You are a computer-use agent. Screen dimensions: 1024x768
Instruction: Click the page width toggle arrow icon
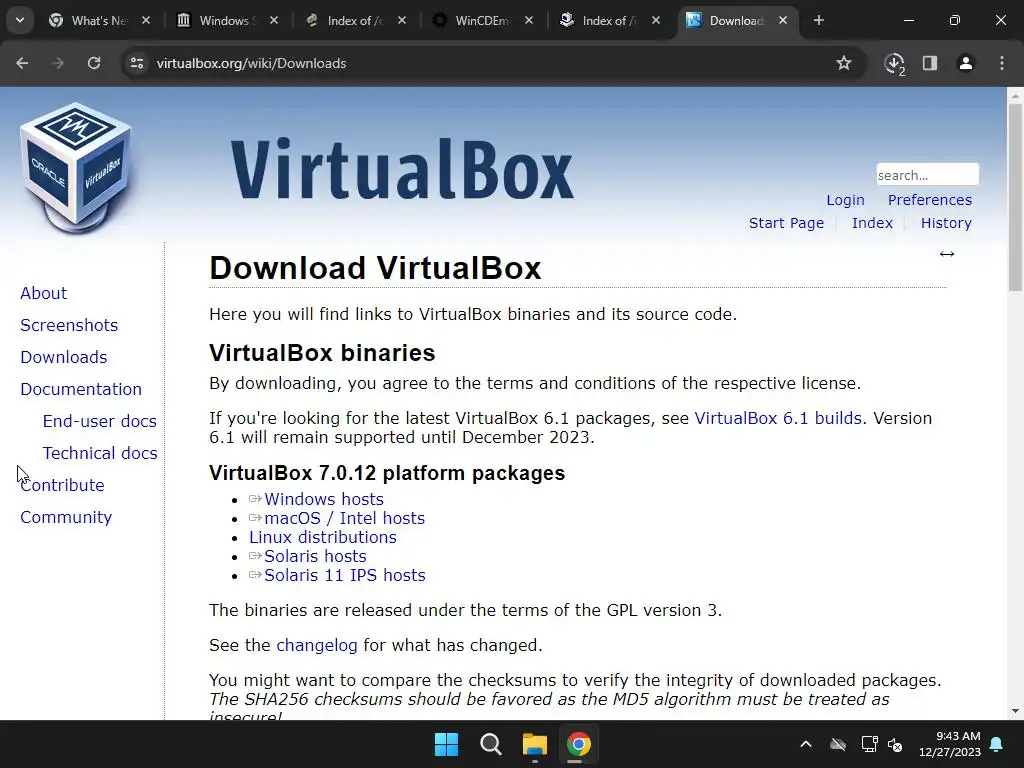[x=947, y=254]
